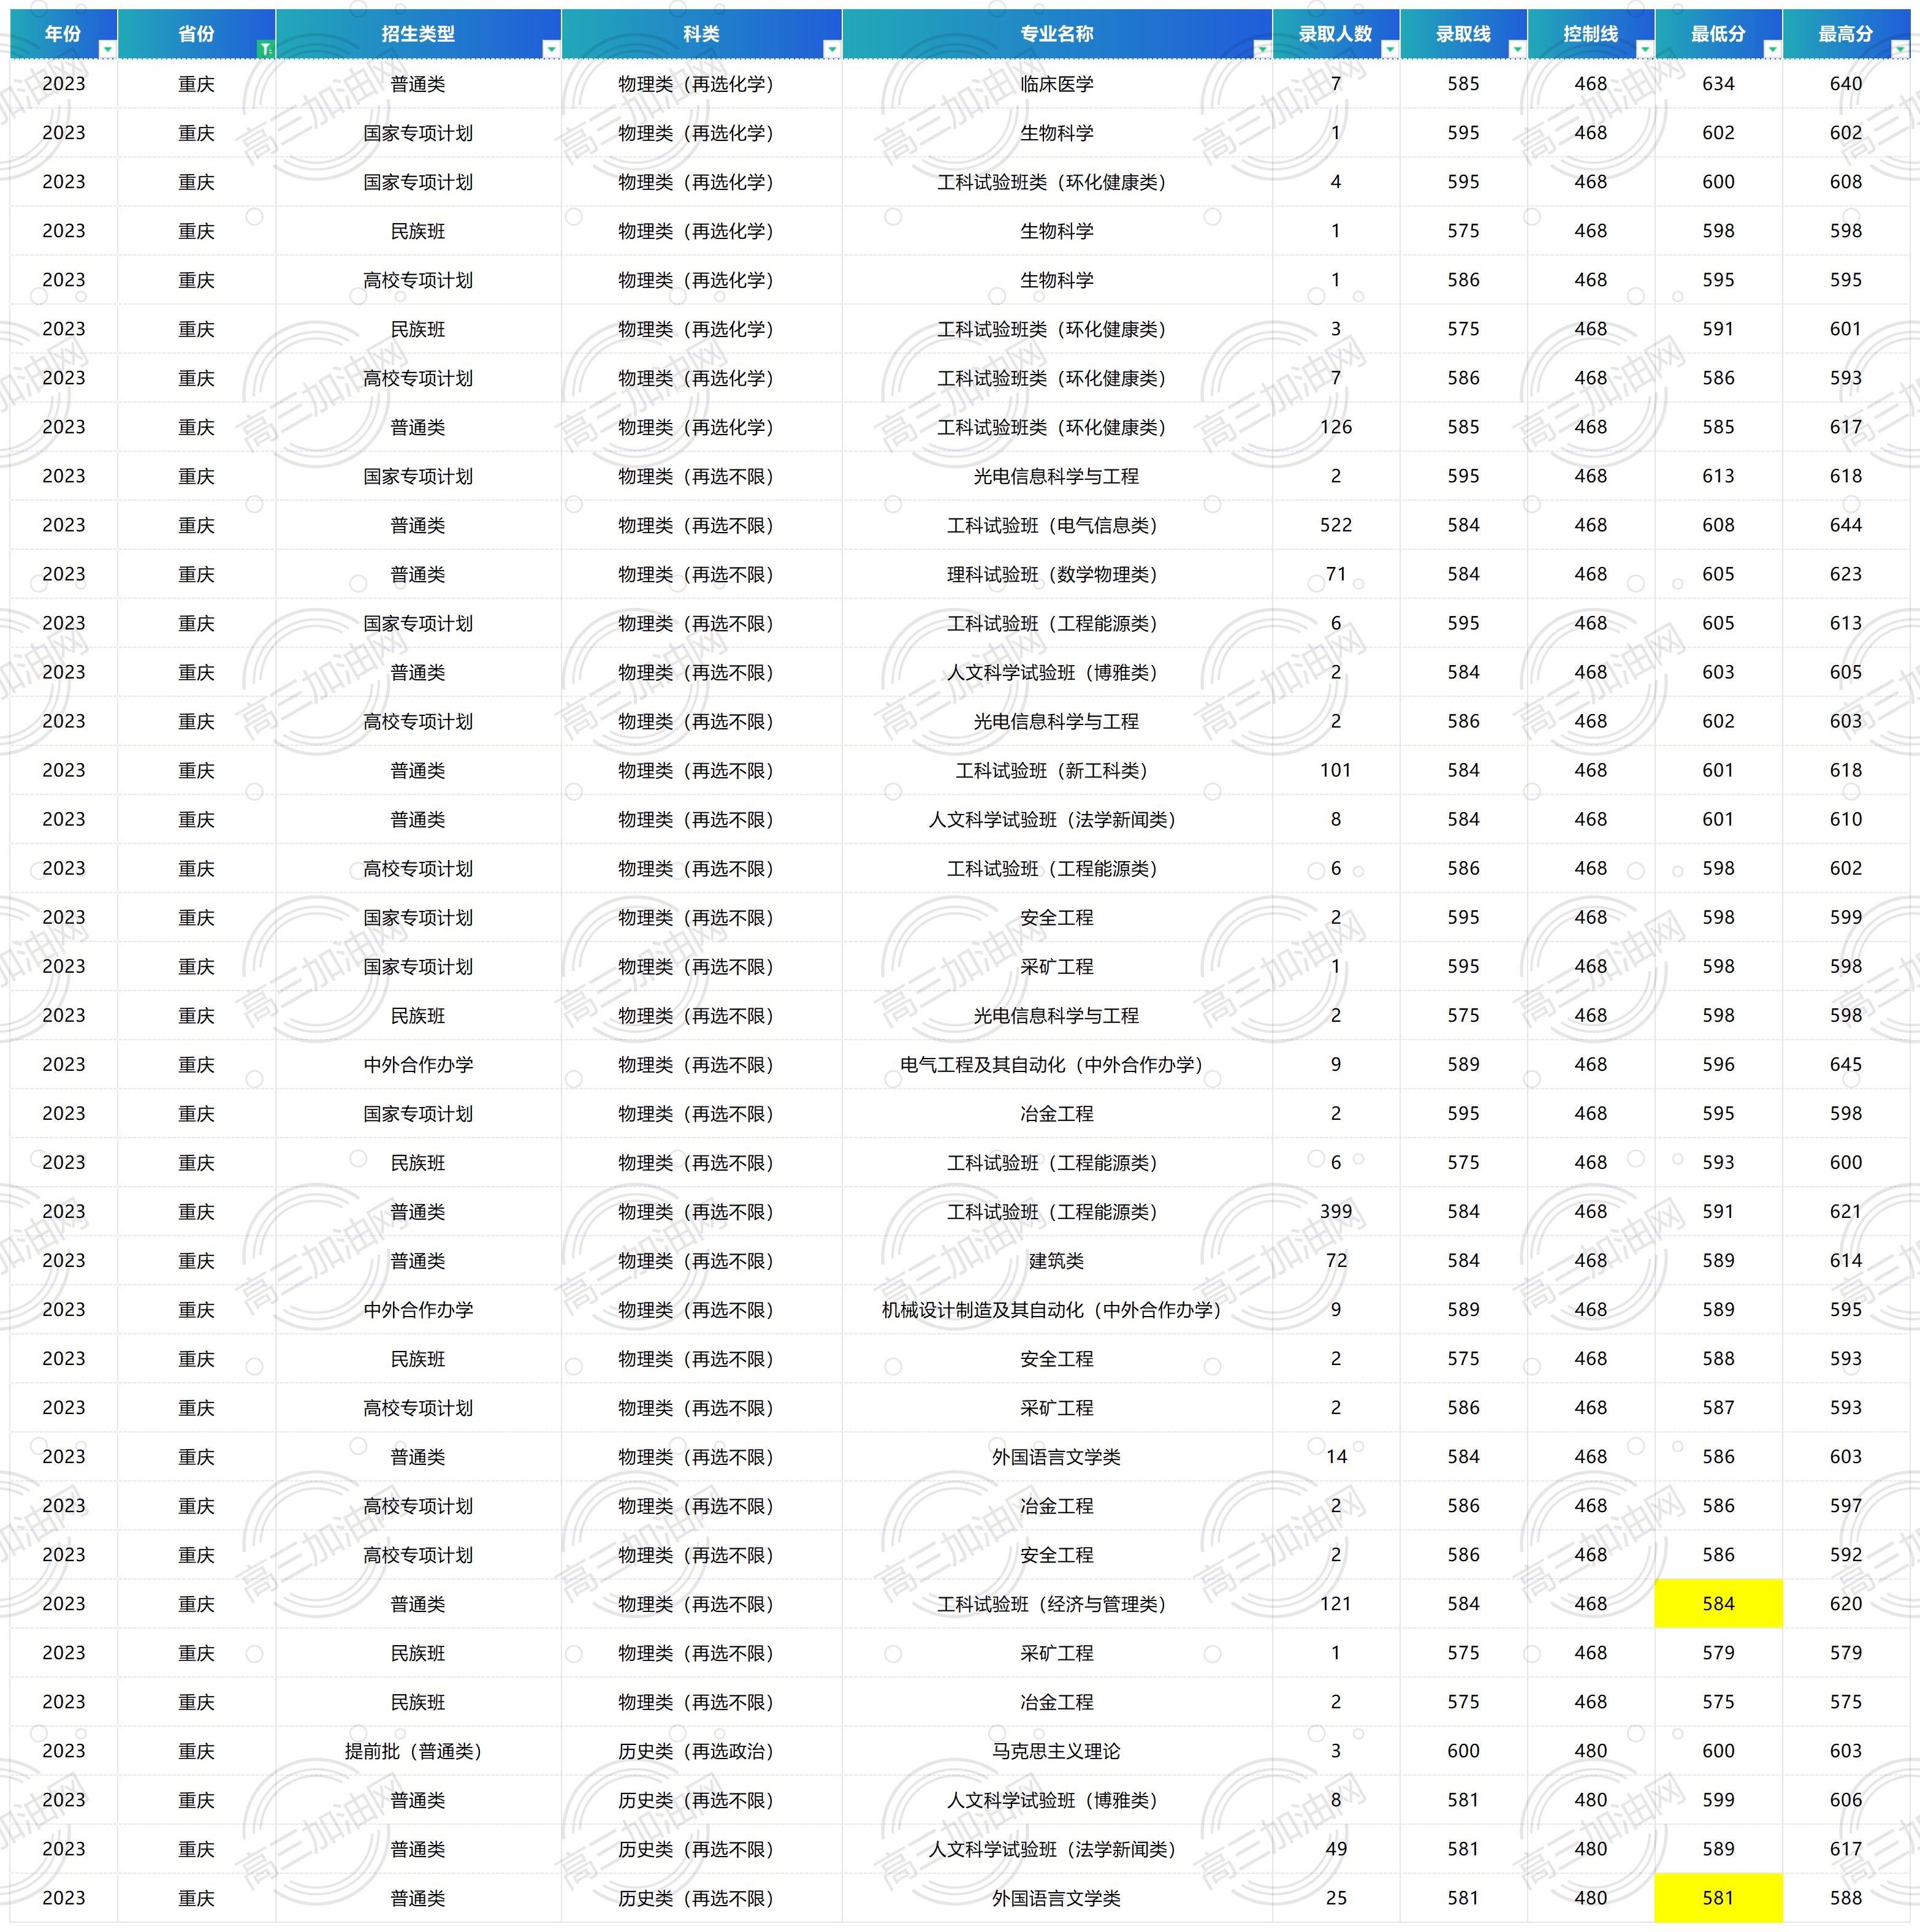Select enrollment count cell 126
The height and width of the screenshot is (1932, 1920).
click(1336, 427)
